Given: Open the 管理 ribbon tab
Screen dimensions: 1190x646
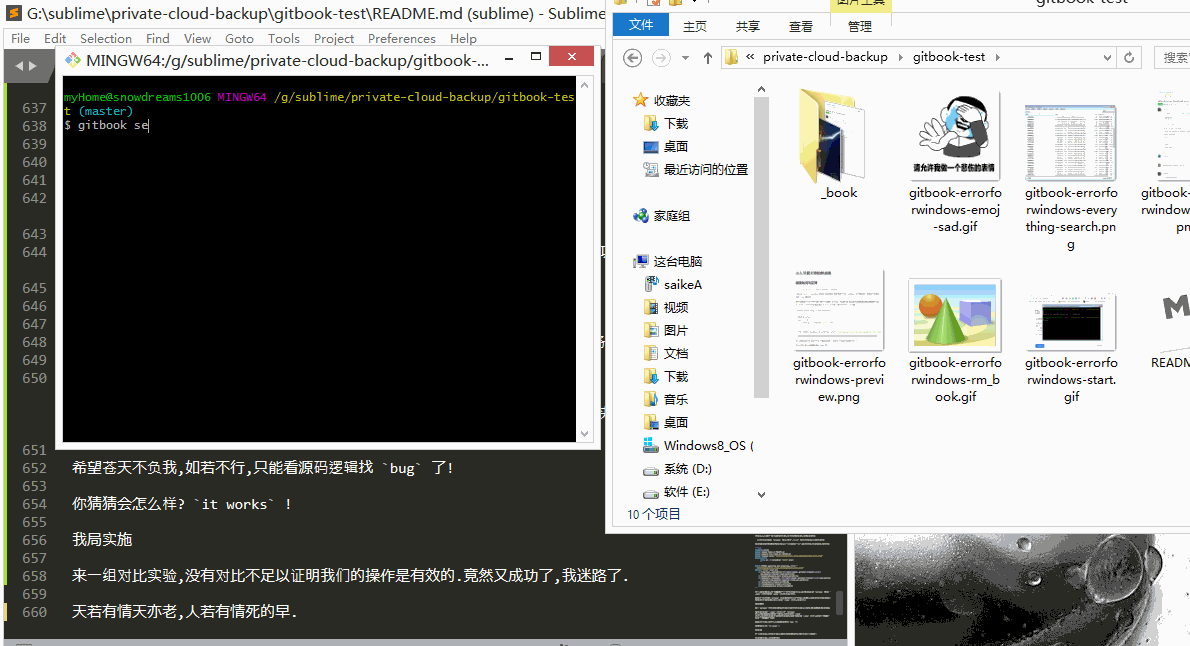Looking at the screenshot, I should [860, 27].
